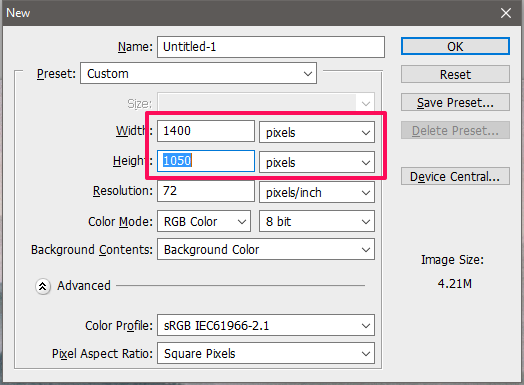Click the Advanced label text
Image resolution: width=524 pixels, height=385 pixels.
point(84,286)
